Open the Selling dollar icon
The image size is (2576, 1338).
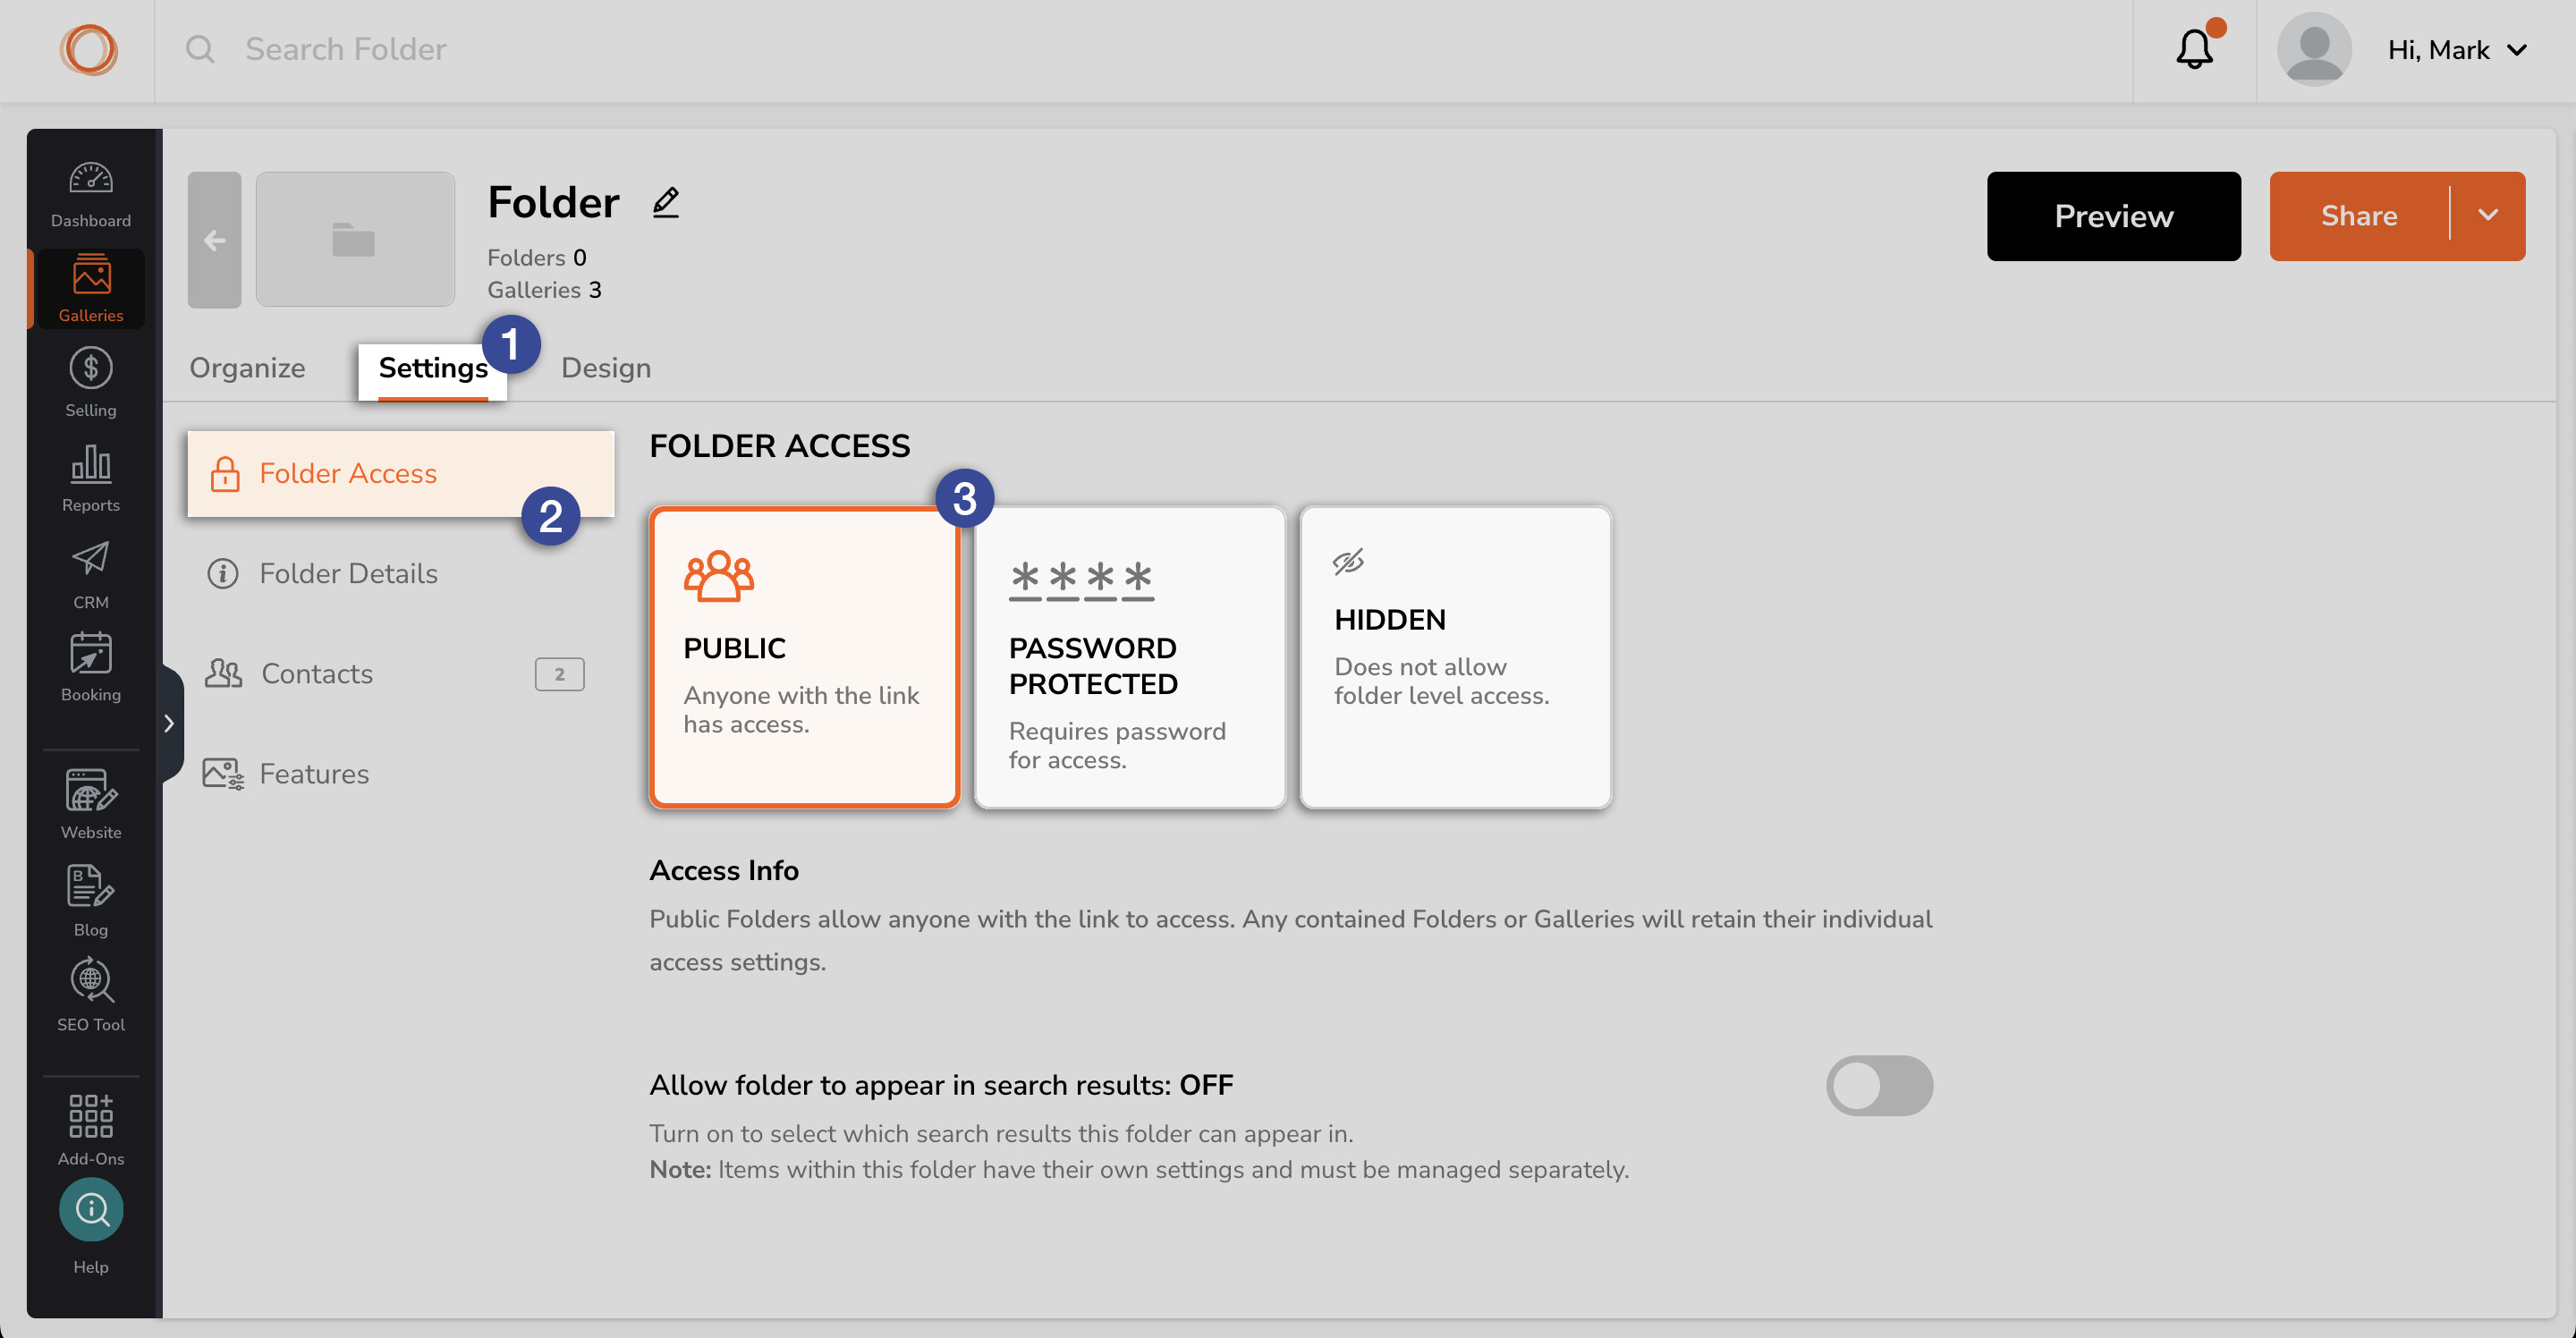point(91,368)
